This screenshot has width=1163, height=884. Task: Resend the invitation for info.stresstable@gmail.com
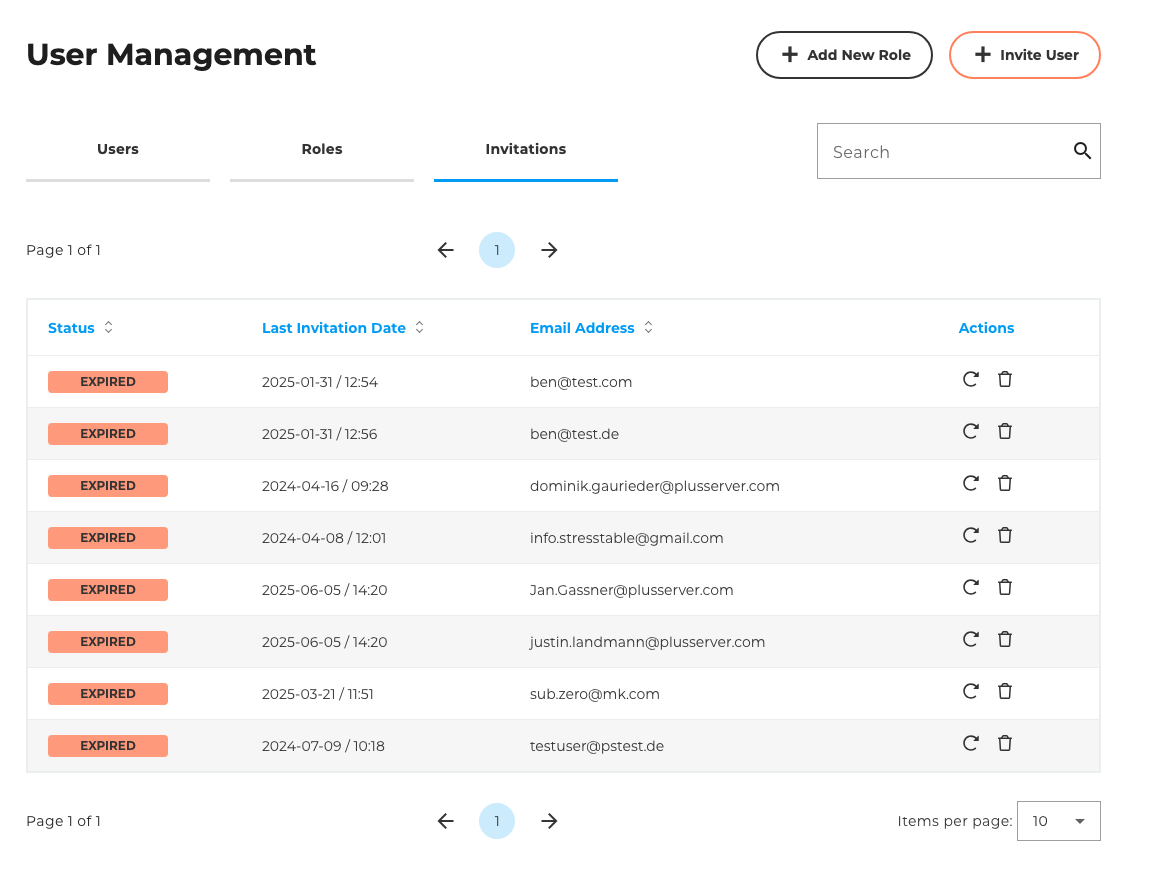click(x=970, y=535)
